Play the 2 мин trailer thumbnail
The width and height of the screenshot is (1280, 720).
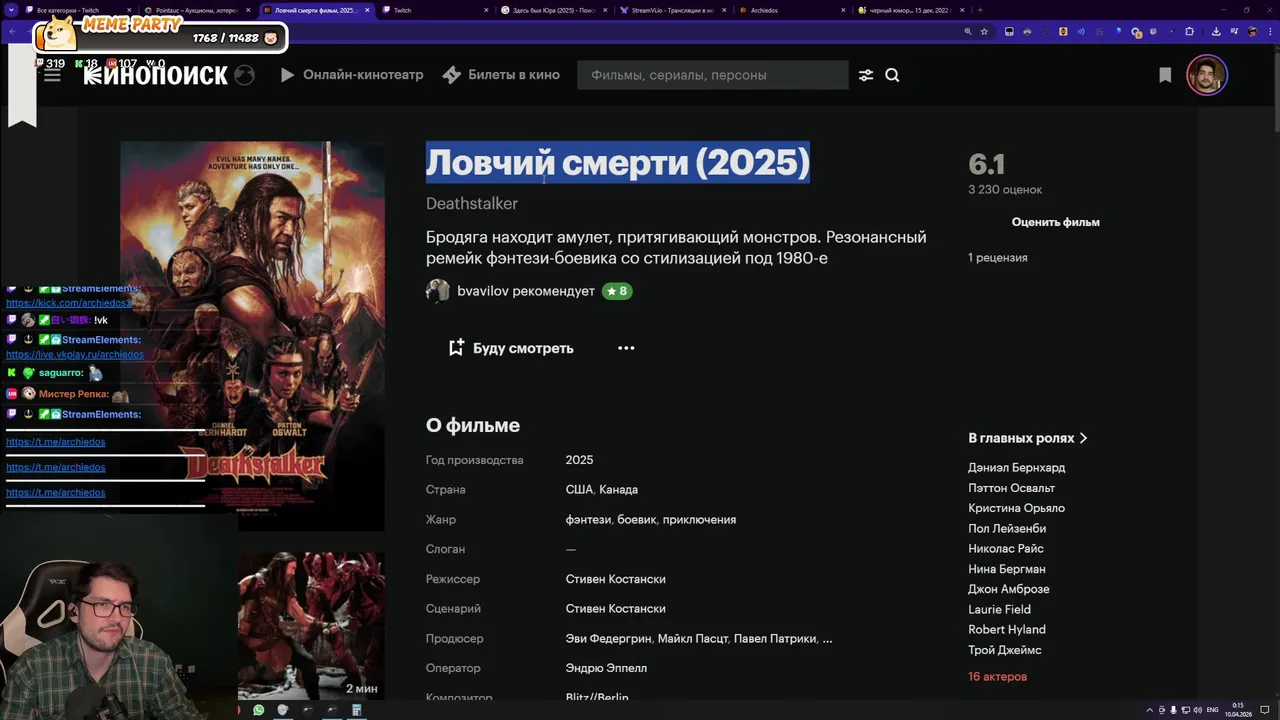(311, 626)
